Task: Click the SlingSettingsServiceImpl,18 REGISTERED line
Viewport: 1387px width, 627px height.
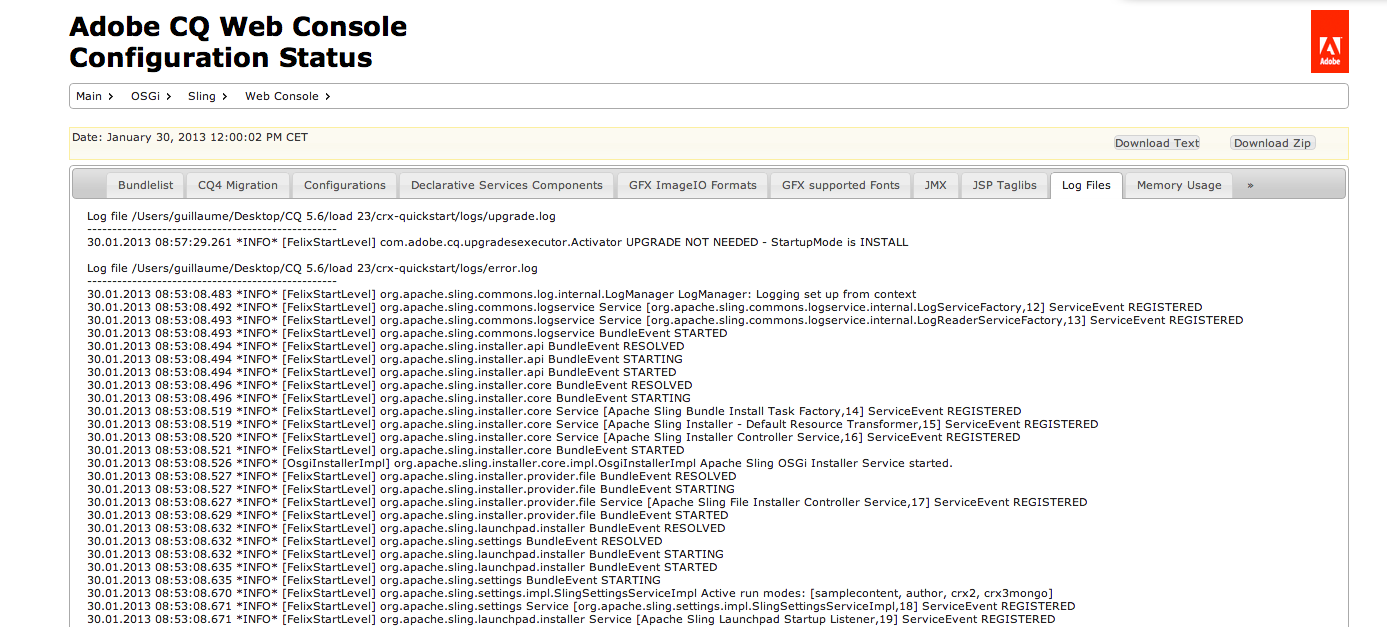Action: (581, 606)
